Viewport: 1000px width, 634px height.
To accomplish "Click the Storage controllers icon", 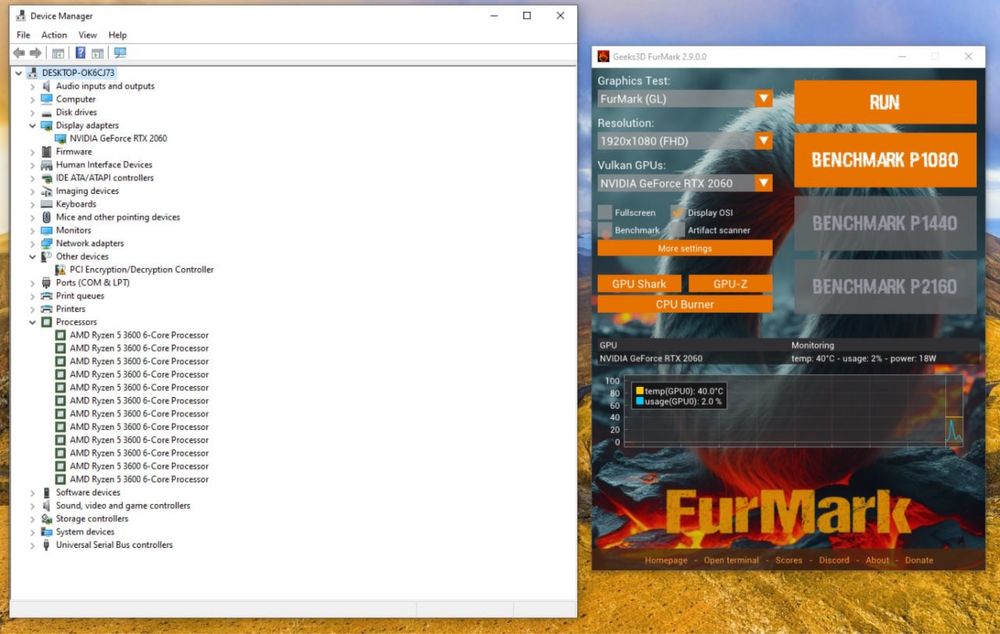I will pyautogui.click(x=46, y=519).
